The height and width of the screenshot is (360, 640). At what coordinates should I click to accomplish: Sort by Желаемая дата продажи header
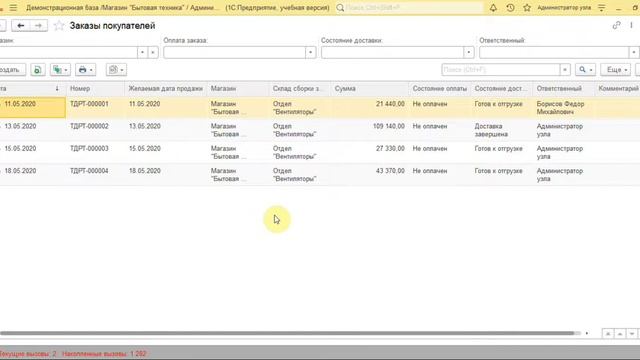[x=166, y=89]
